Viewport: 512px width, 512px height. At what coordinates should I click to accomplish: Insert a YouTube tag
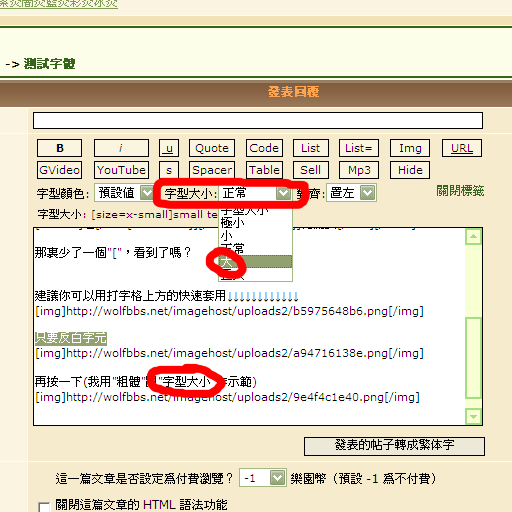121,170
